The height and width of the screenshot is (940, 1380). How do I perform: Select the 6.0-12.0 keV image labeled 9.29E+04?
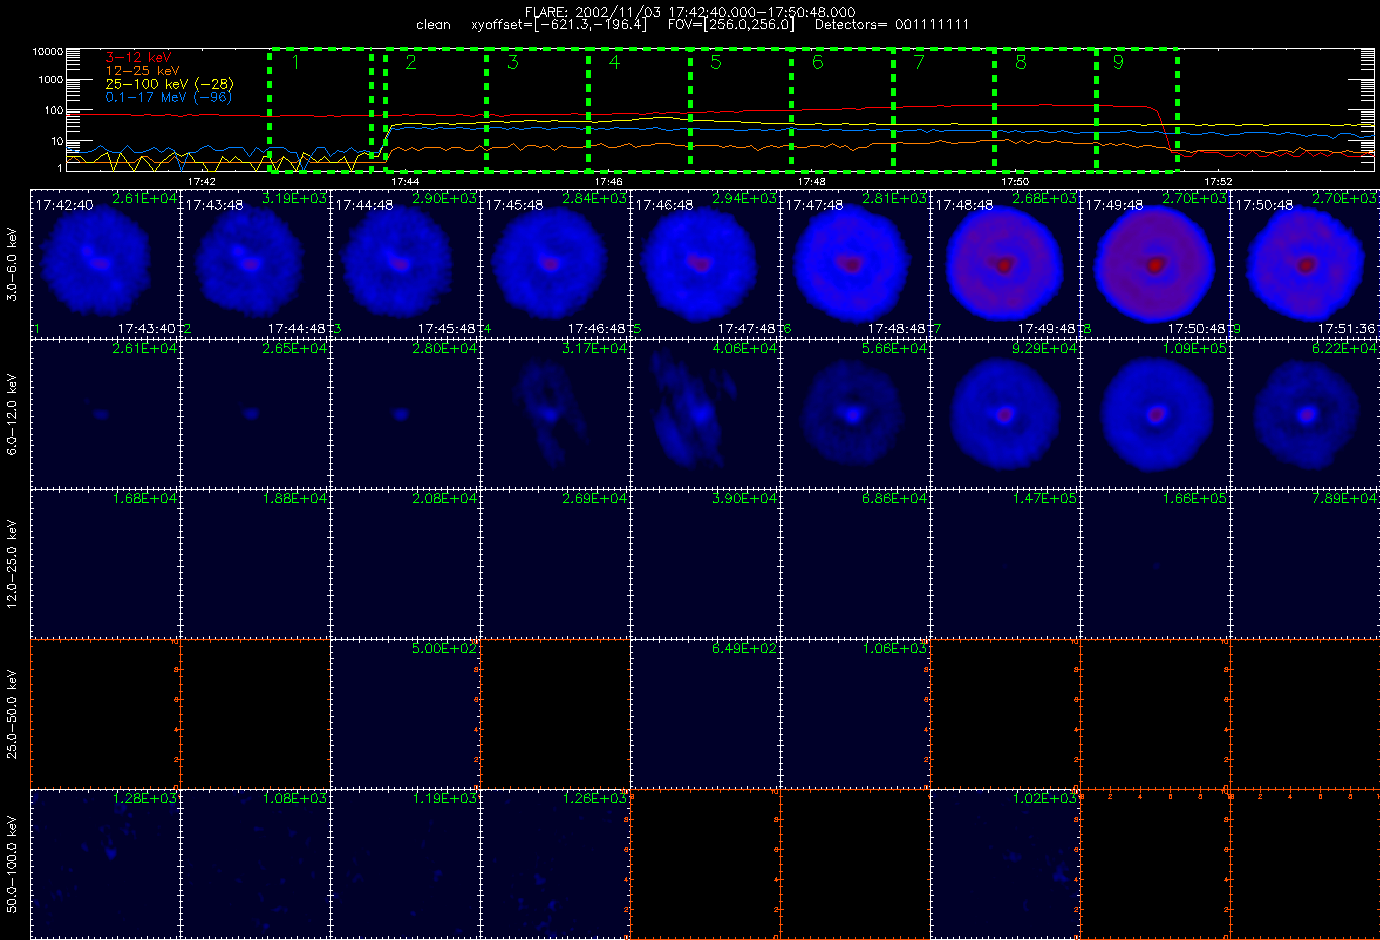click(1005, 414)
